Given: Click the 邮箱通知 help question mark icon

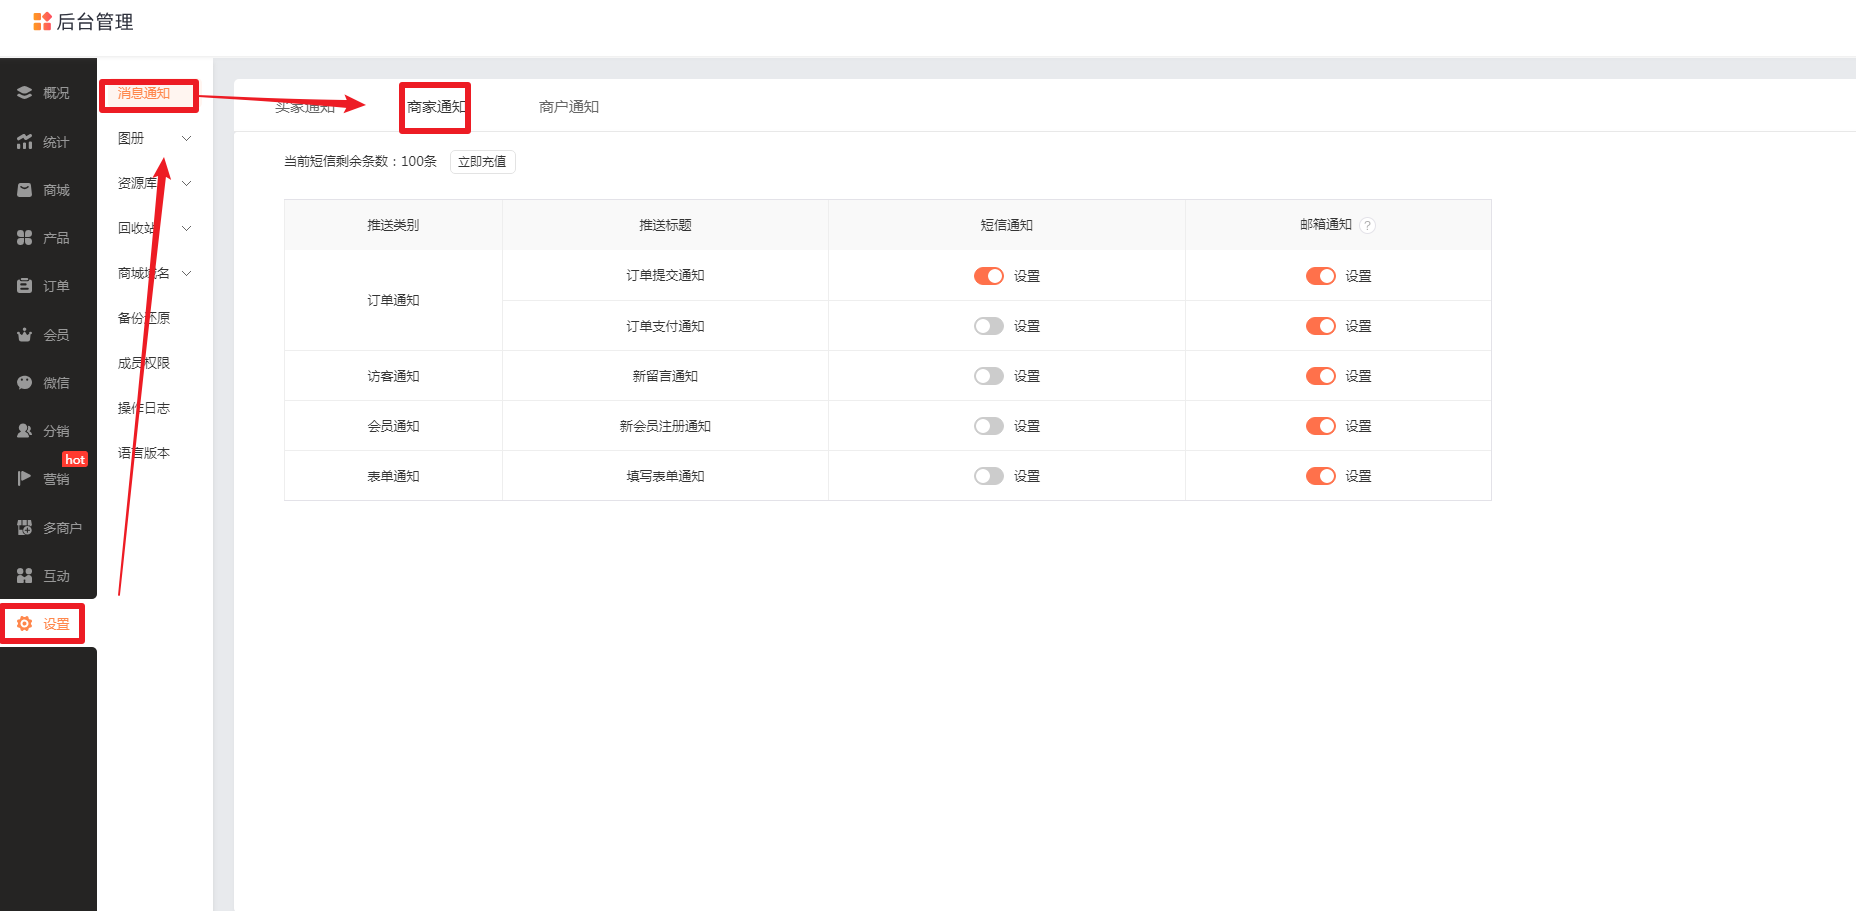Looking at the screenshot, I should tap(1367, 226).
